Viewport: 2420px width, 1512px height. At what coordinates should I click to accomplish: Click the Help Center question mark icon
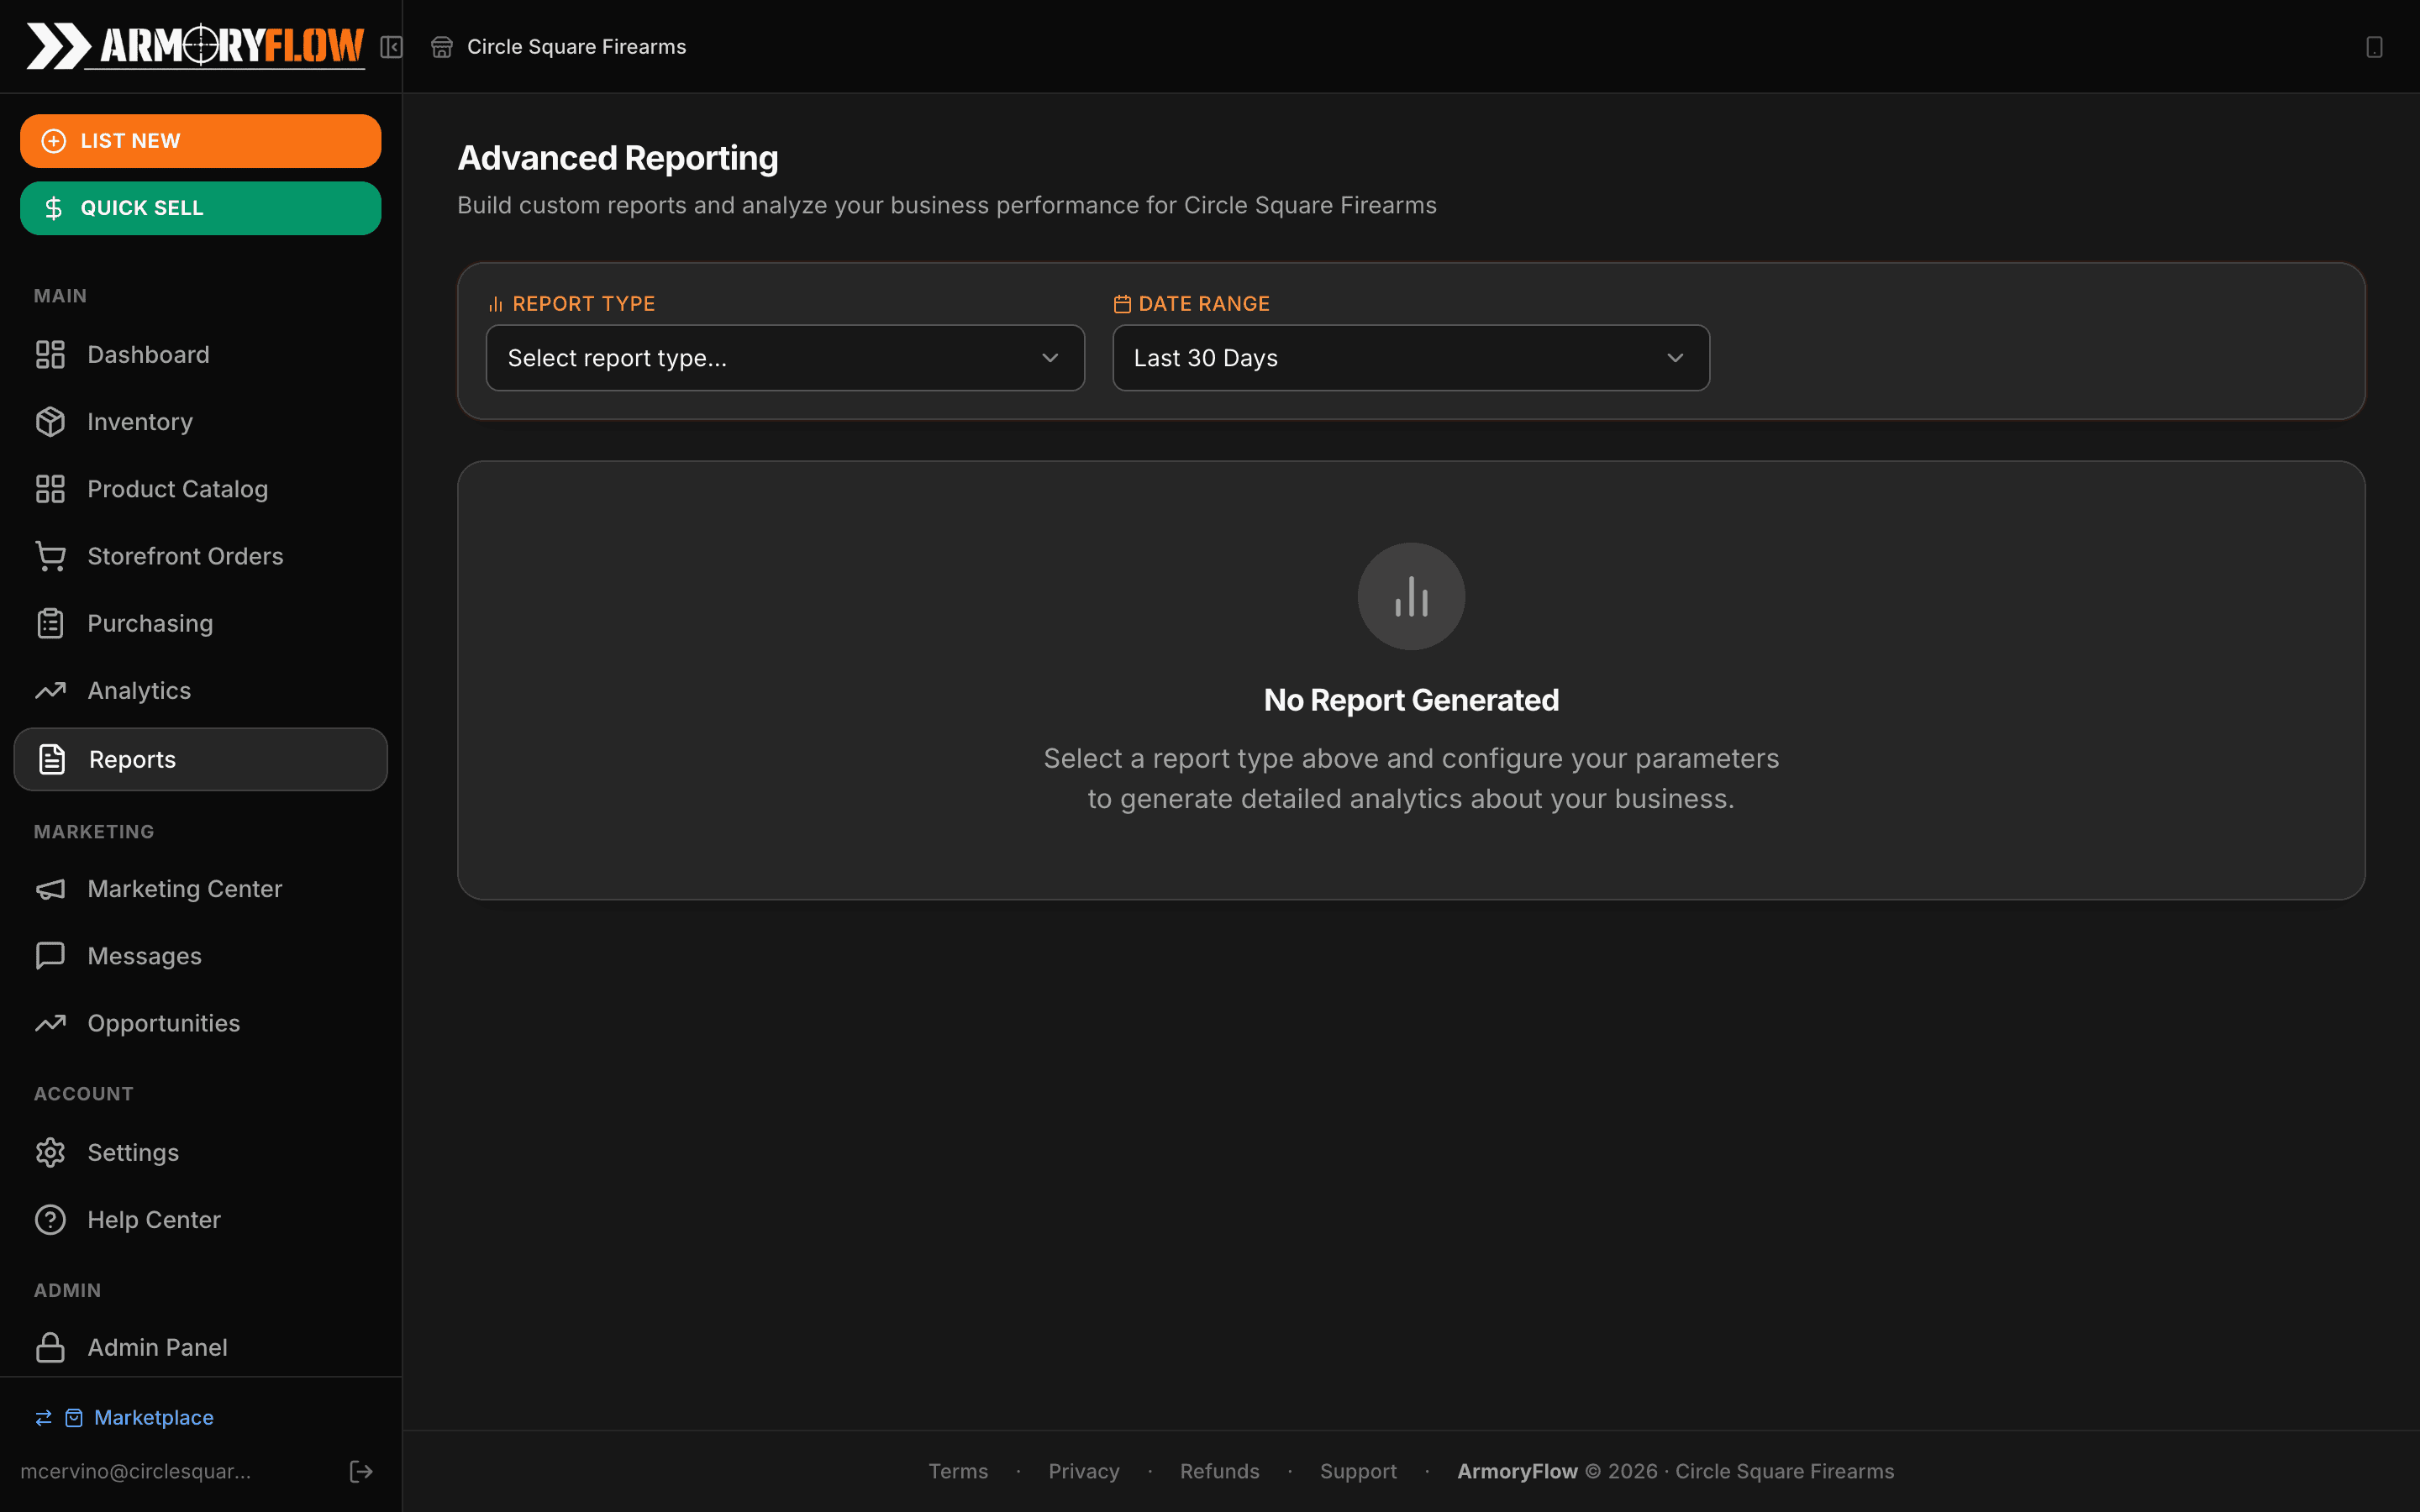pos(50,1220)
